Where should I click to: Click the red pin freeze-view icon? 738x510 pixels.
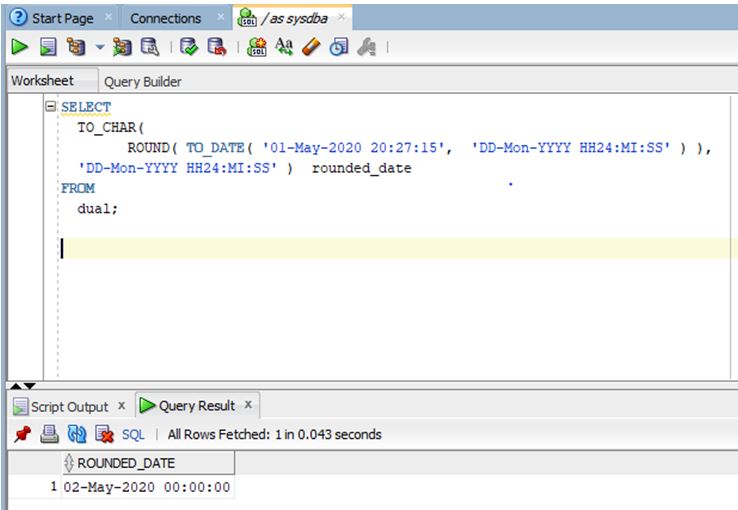[x=22, y=434]
